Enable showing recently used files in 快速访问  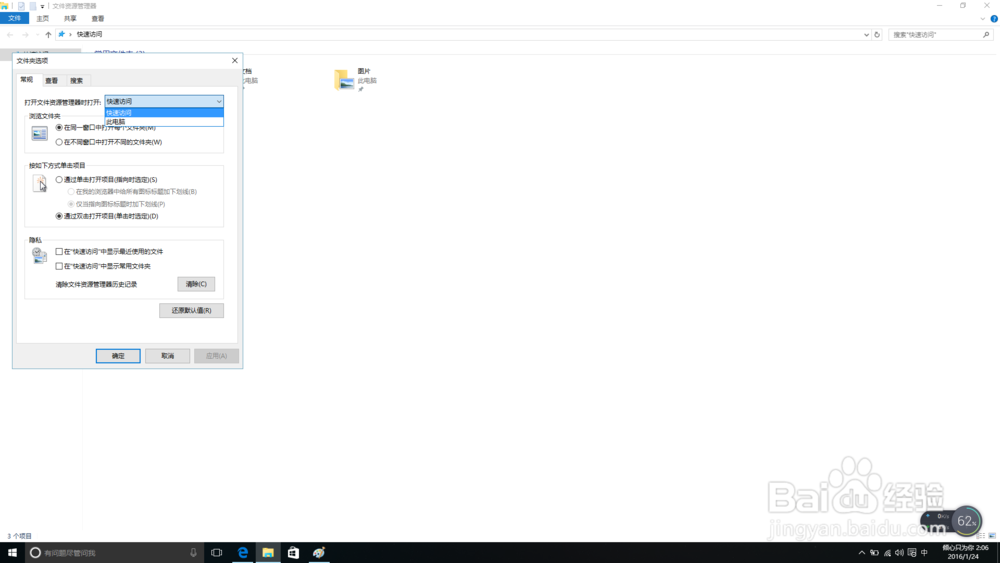[59, 252]
